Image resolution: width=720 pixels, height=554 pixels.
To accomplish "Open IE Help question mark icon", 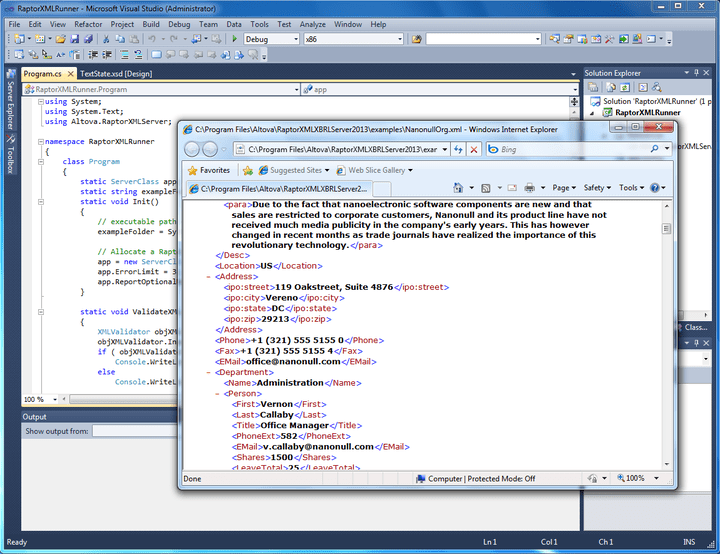I will (x=655, y=187).
